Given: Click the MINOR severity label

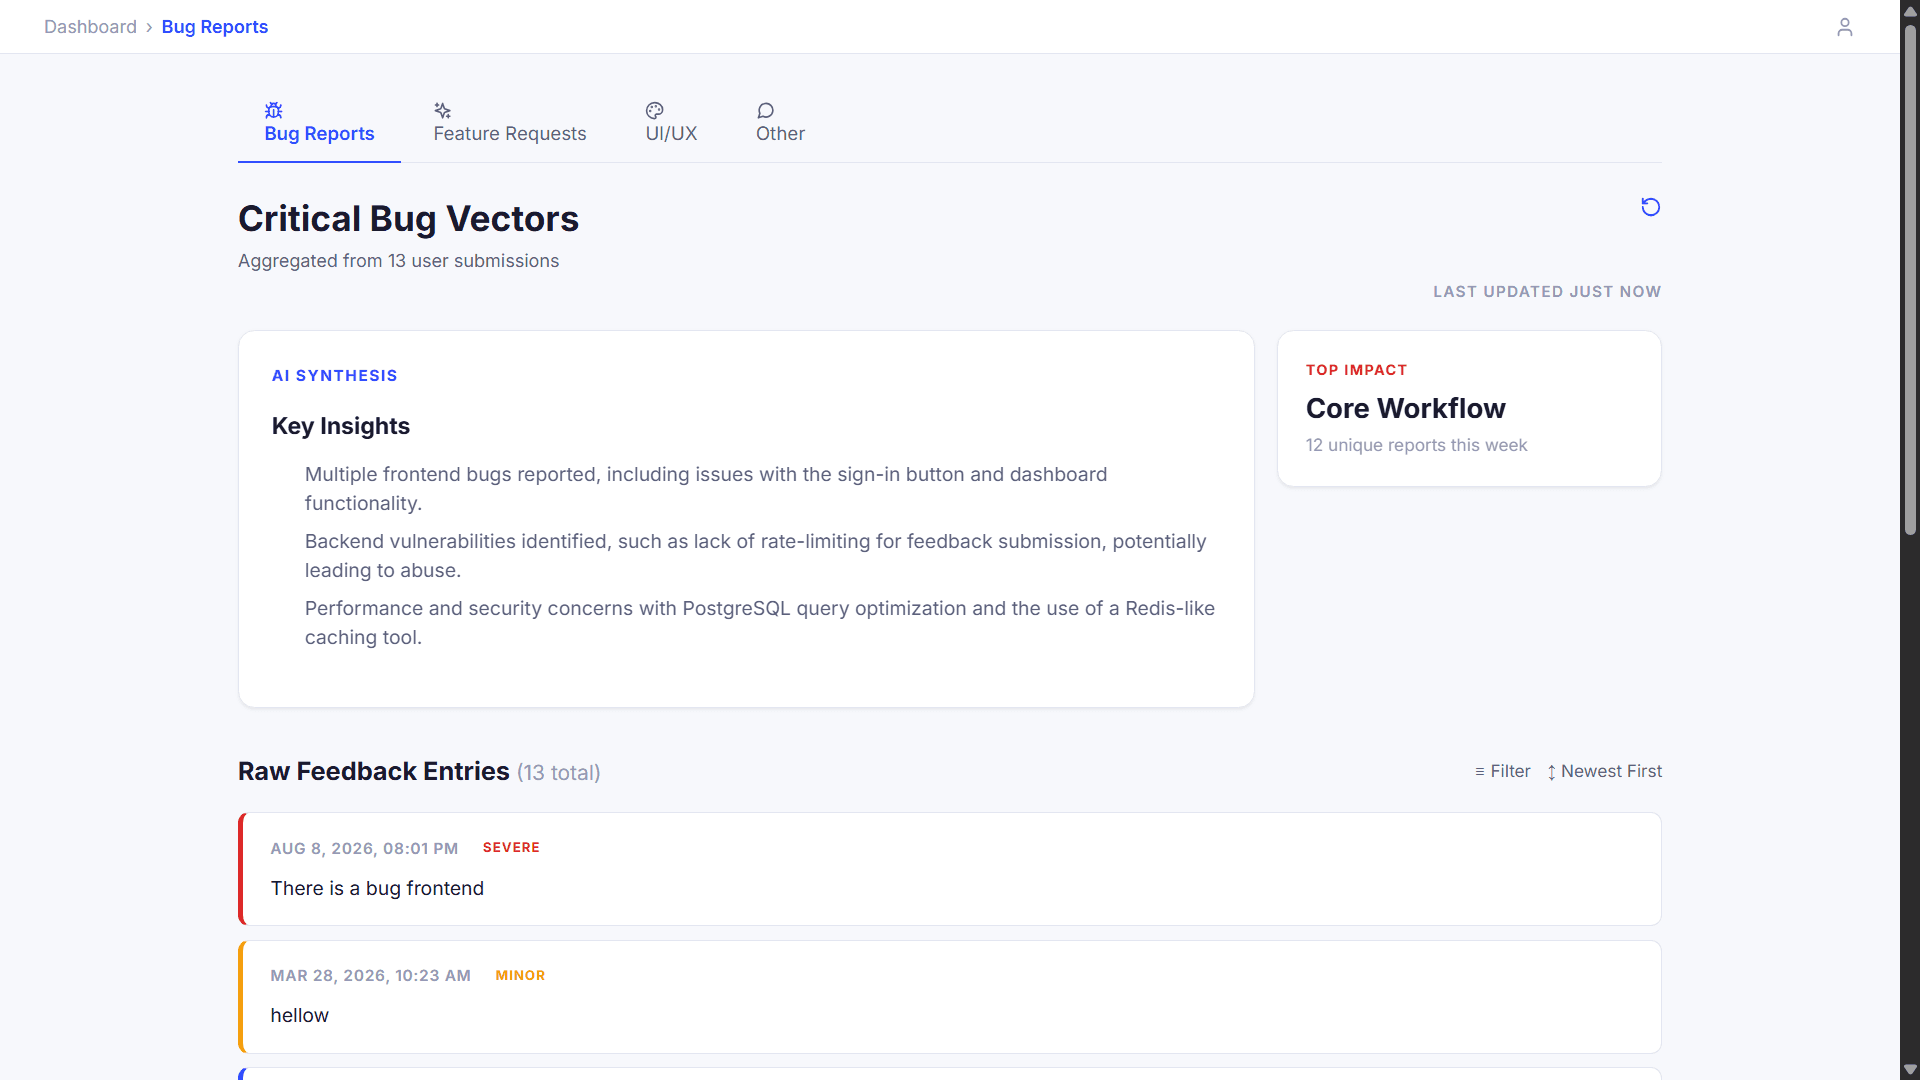Looking at the screenshot, I should [x=520, y=975].
